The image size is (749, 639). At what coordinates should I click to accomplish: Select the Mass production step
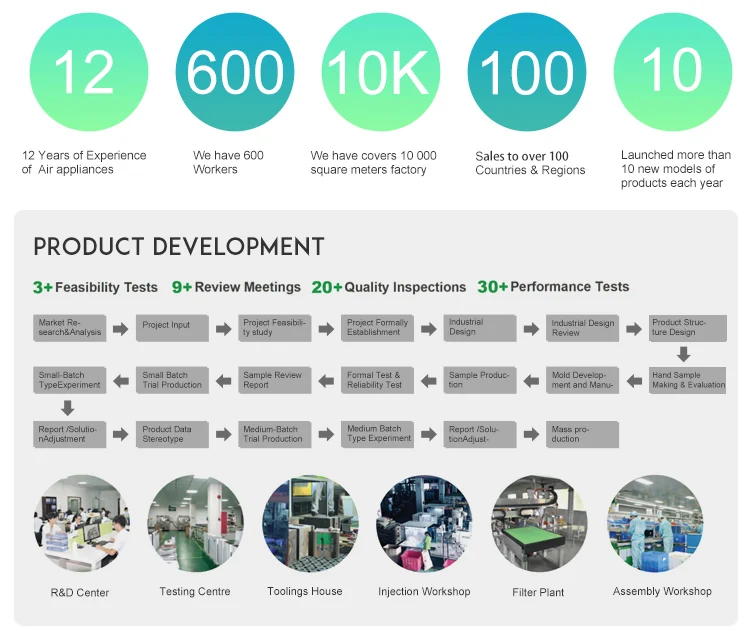tap(583, 434)
